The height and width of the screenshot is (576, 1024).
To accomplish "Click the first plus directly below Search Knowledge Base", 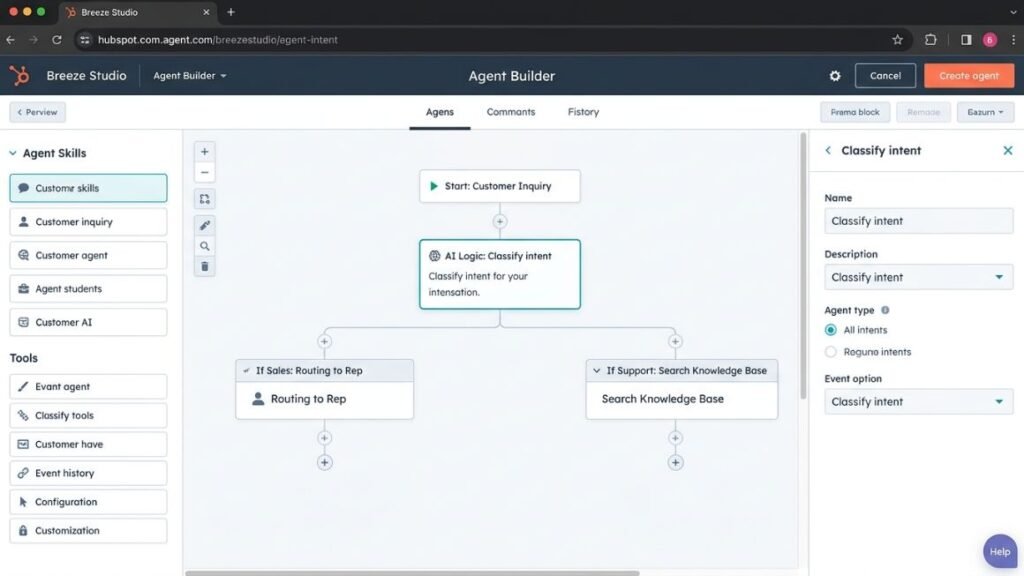I will [675, 438].
